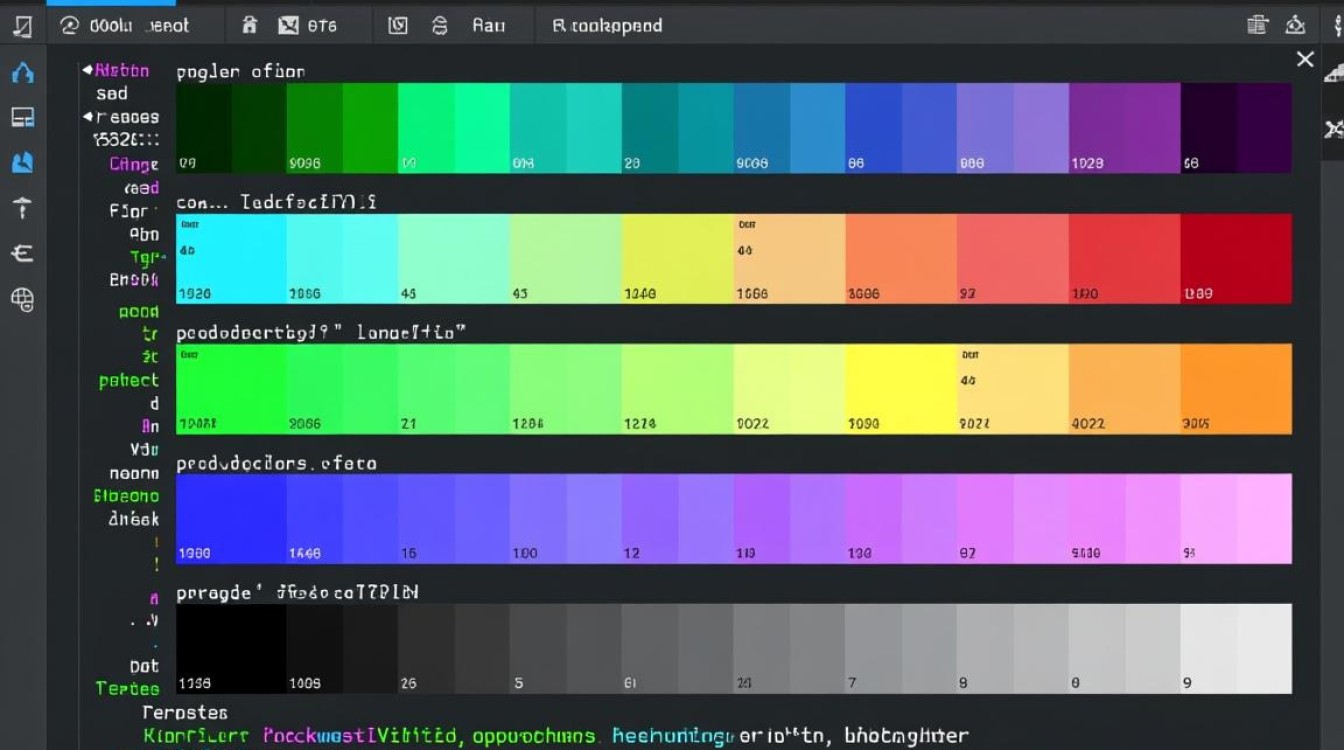Open the 'R tookppend' tab
Viewport: 1344px width, 750px height.
tap(607, 26)
